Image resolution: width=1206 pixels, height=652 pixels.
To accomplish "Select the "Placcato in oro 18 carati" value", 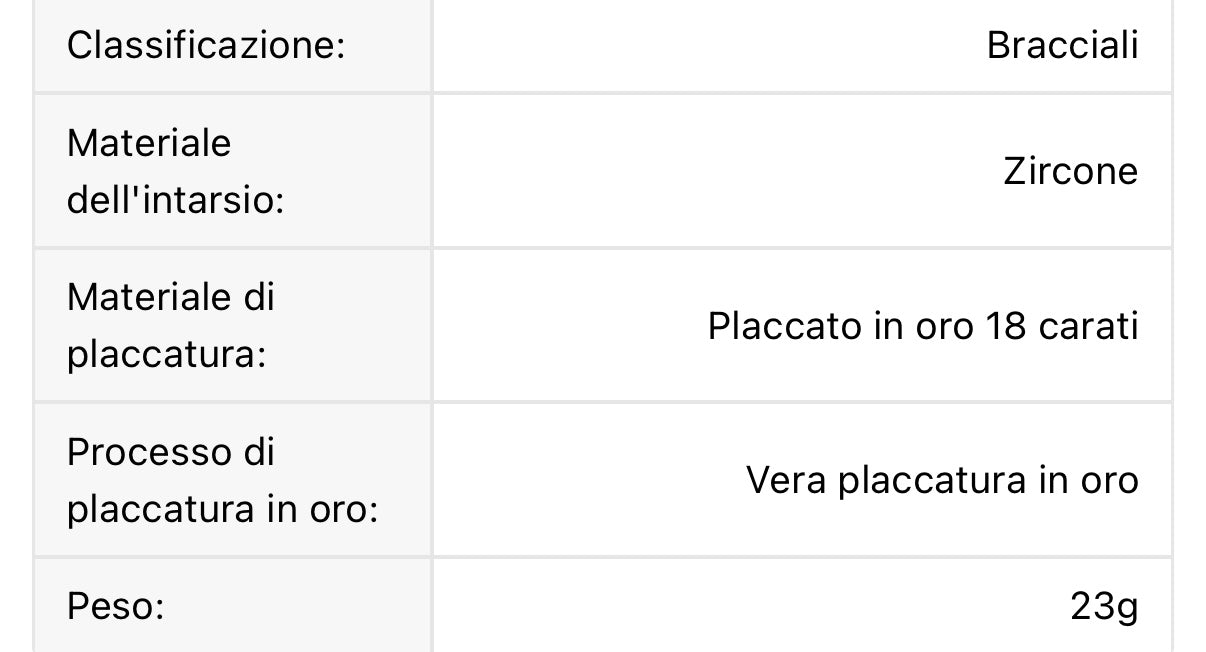I will 922,327.
